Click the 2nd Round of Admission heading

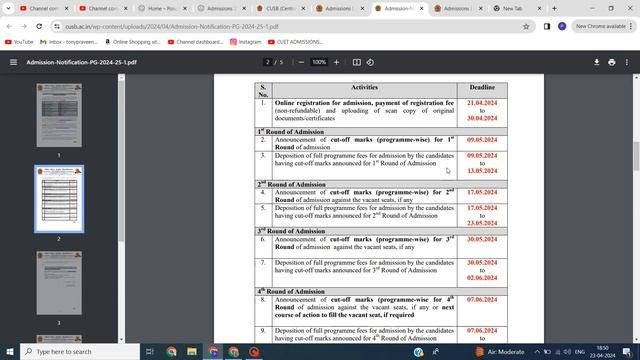tap(291, 184)
